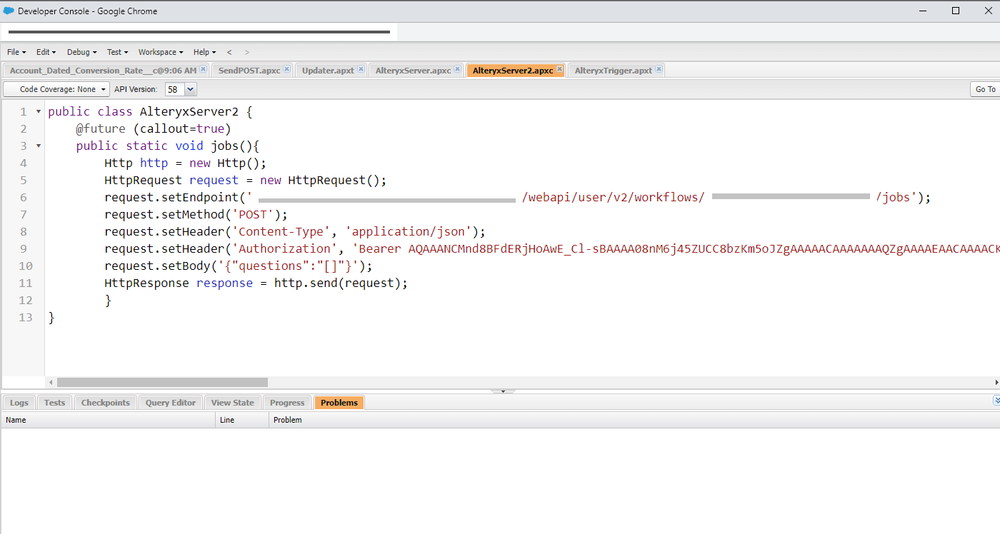Click the scroll right arrow of editor

(x=996, y=382)
